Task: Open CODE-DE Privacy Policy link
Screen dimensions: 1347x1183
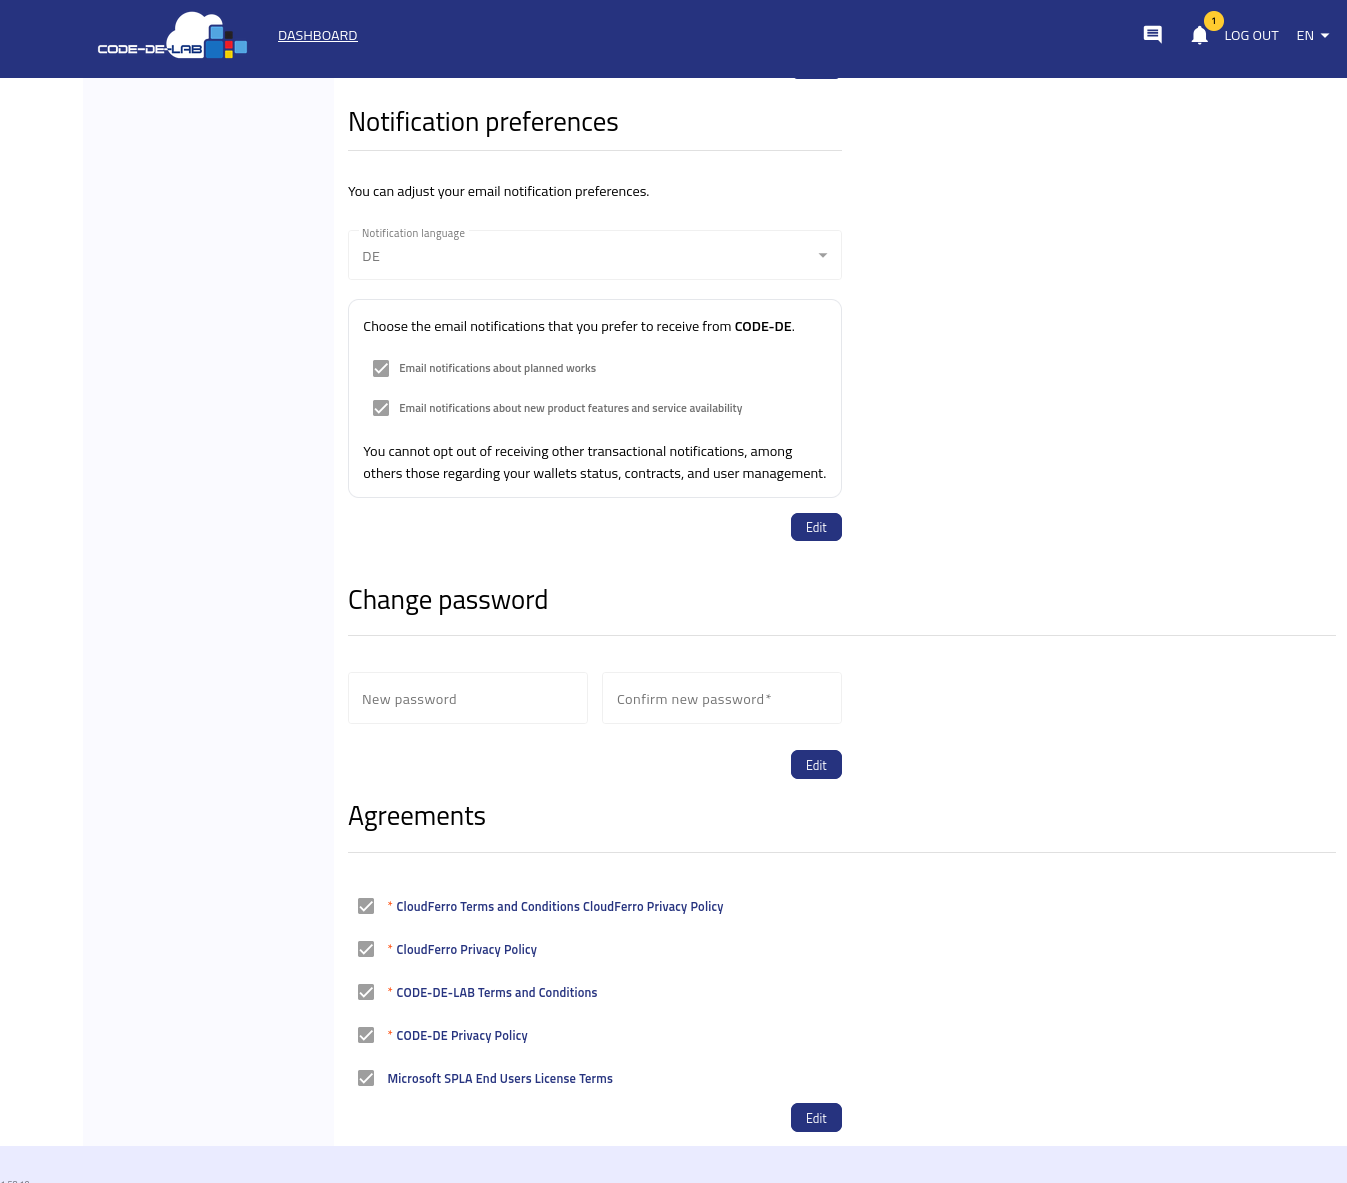Action: 462,1036
